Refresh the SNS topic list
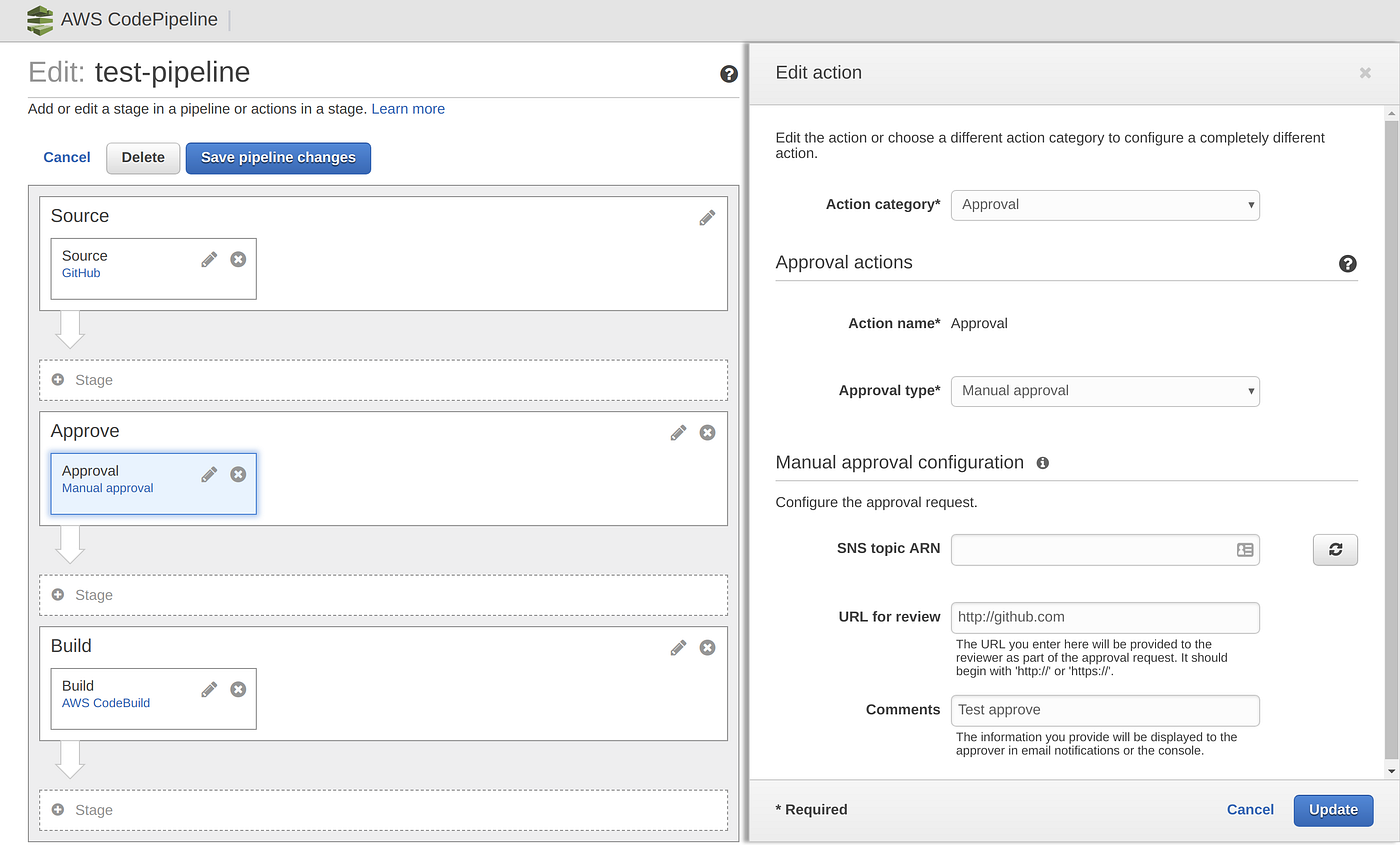The height and width of the screenshot is (845, 1400). pyautogui.click(x=1335, y=549)
